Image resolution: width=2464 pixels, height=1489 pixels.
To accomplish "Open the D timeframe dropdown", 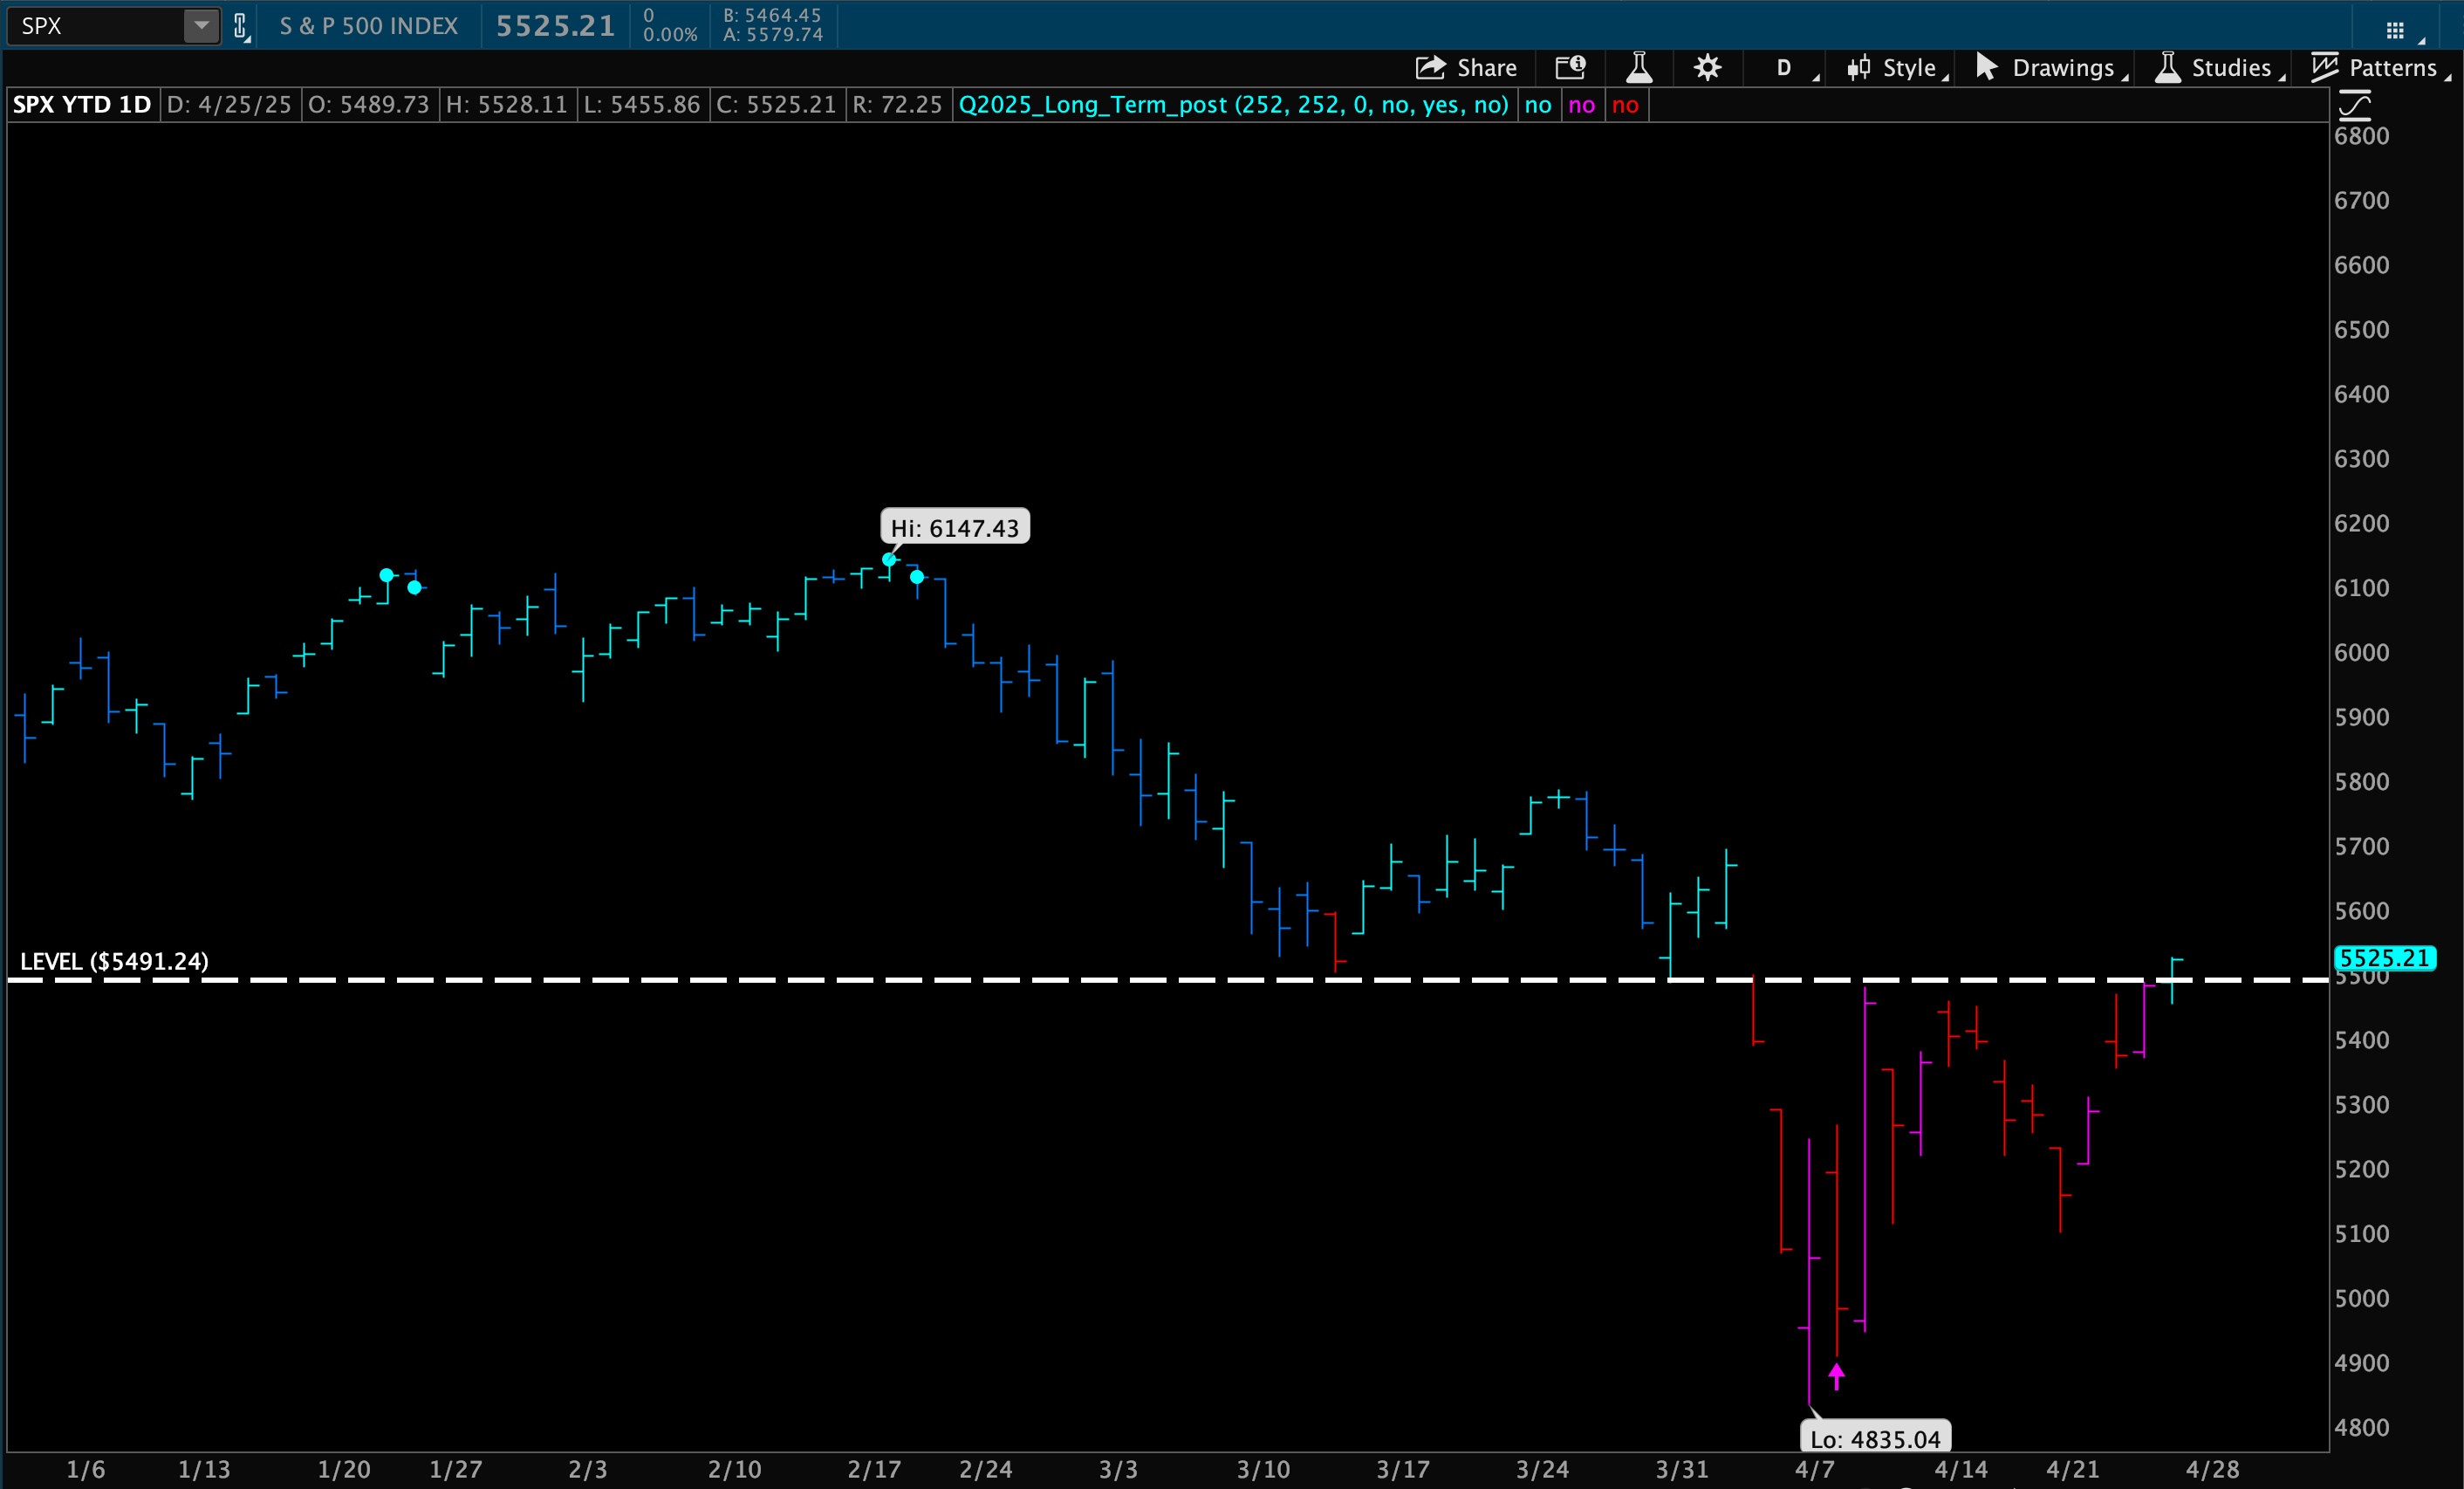I will pyautogui.click(x=1784, y=67).
